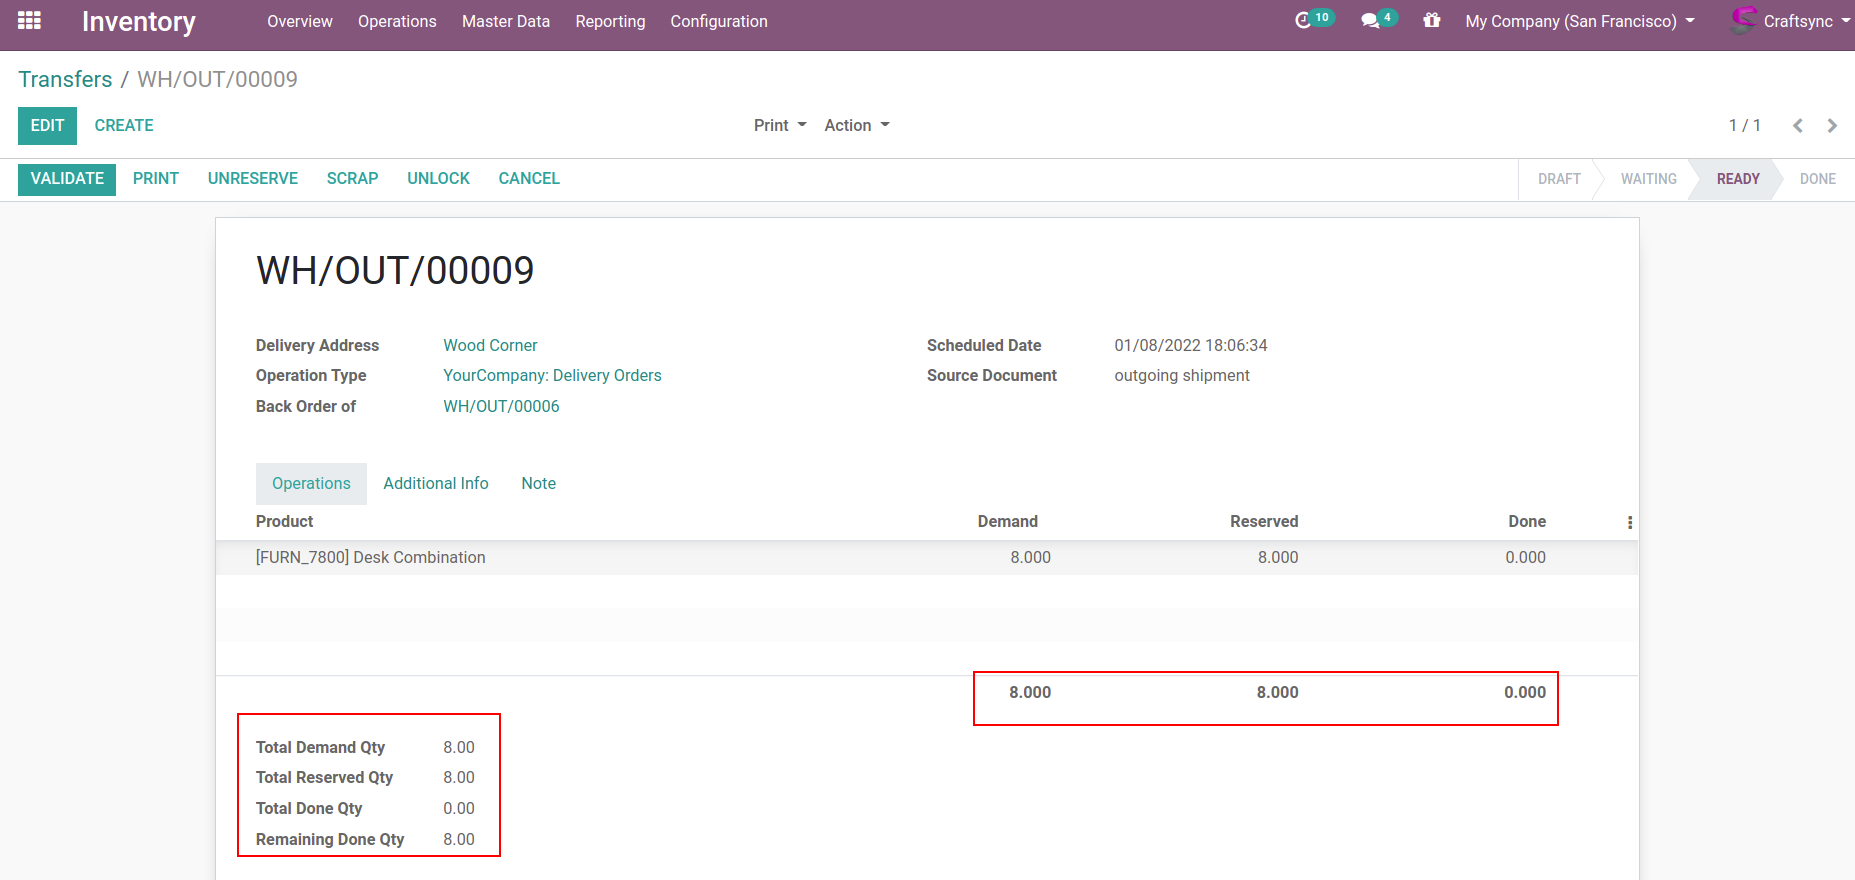Select the Desk Combination product row
This screenshot has height=880, width=1855.
coord(371,558)
